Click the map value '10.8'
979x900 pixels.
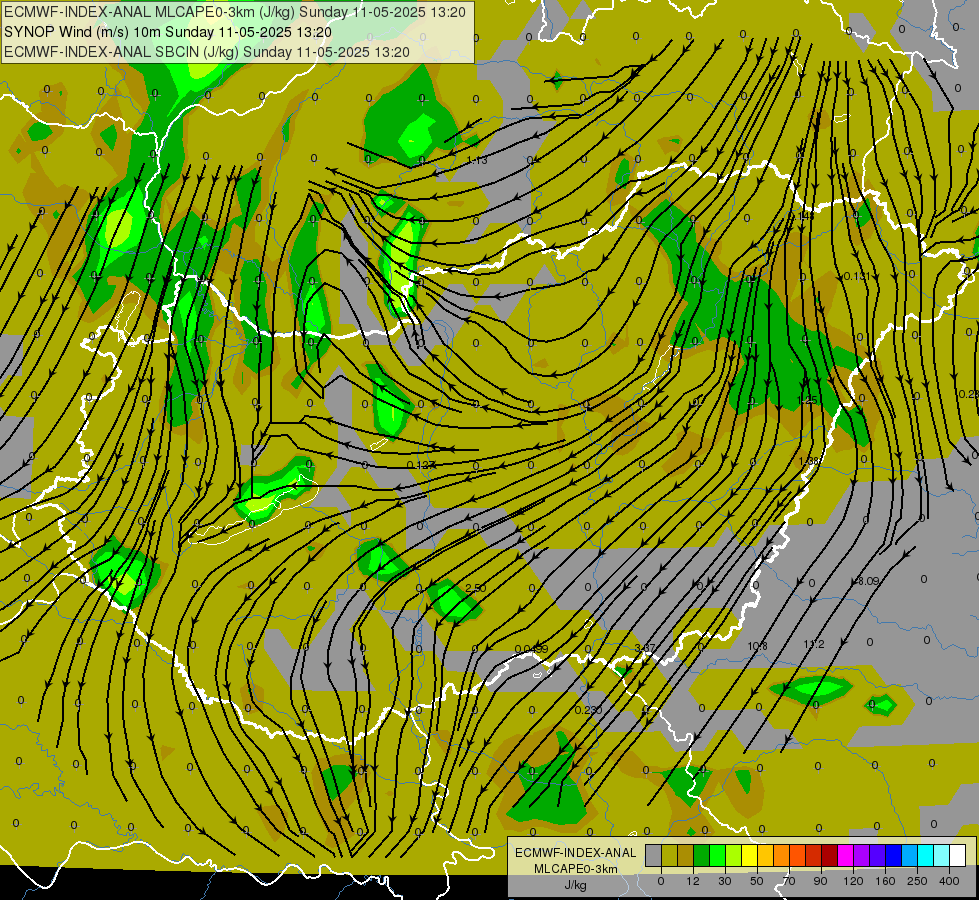(757, 646)
